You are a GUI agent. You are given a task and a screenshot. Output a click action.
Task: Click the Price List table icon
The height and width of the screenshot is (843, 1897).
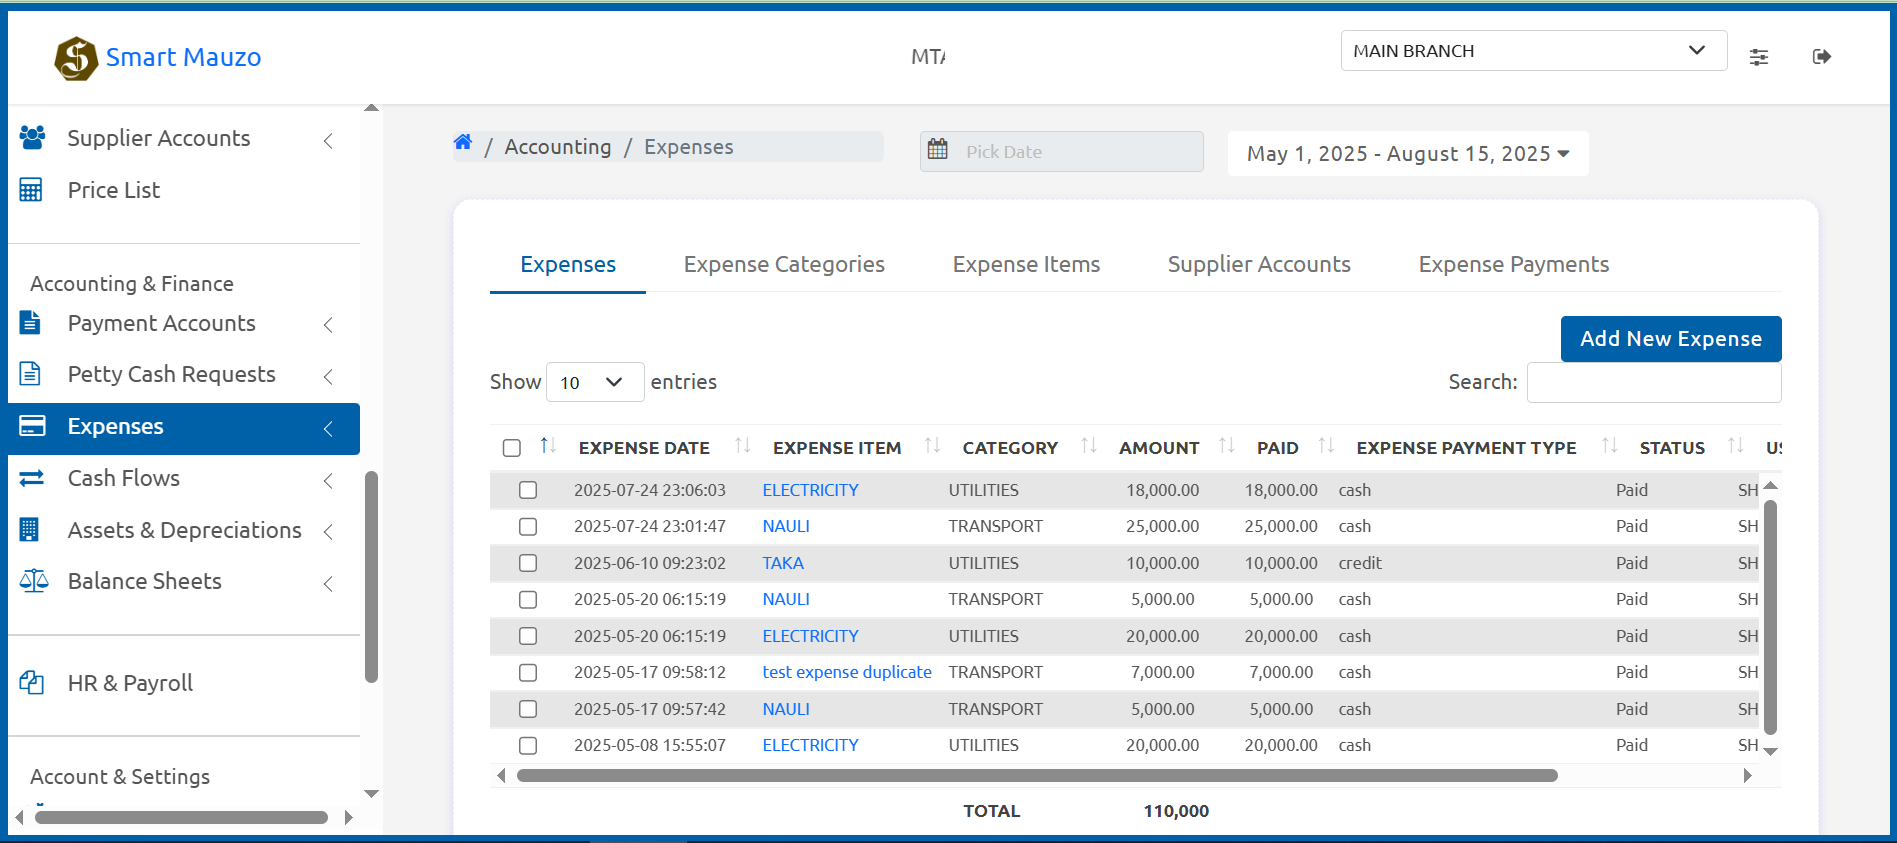(31, 190)
